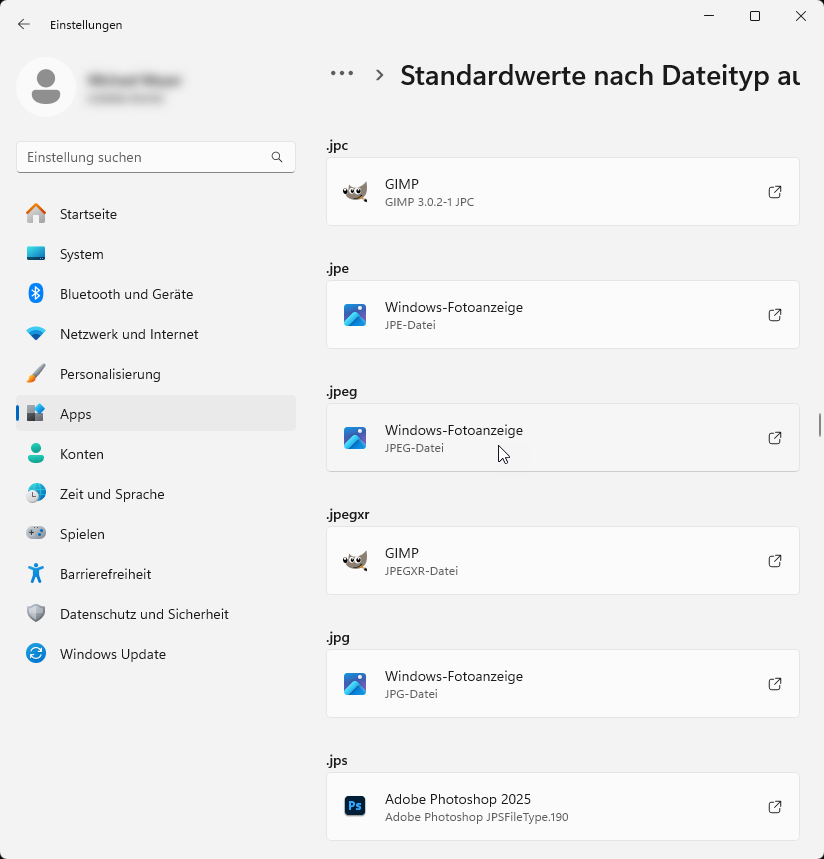Open the Spielen settings category
The width and height of the screenshot is (824, 859).
click(x=156, y=534)
